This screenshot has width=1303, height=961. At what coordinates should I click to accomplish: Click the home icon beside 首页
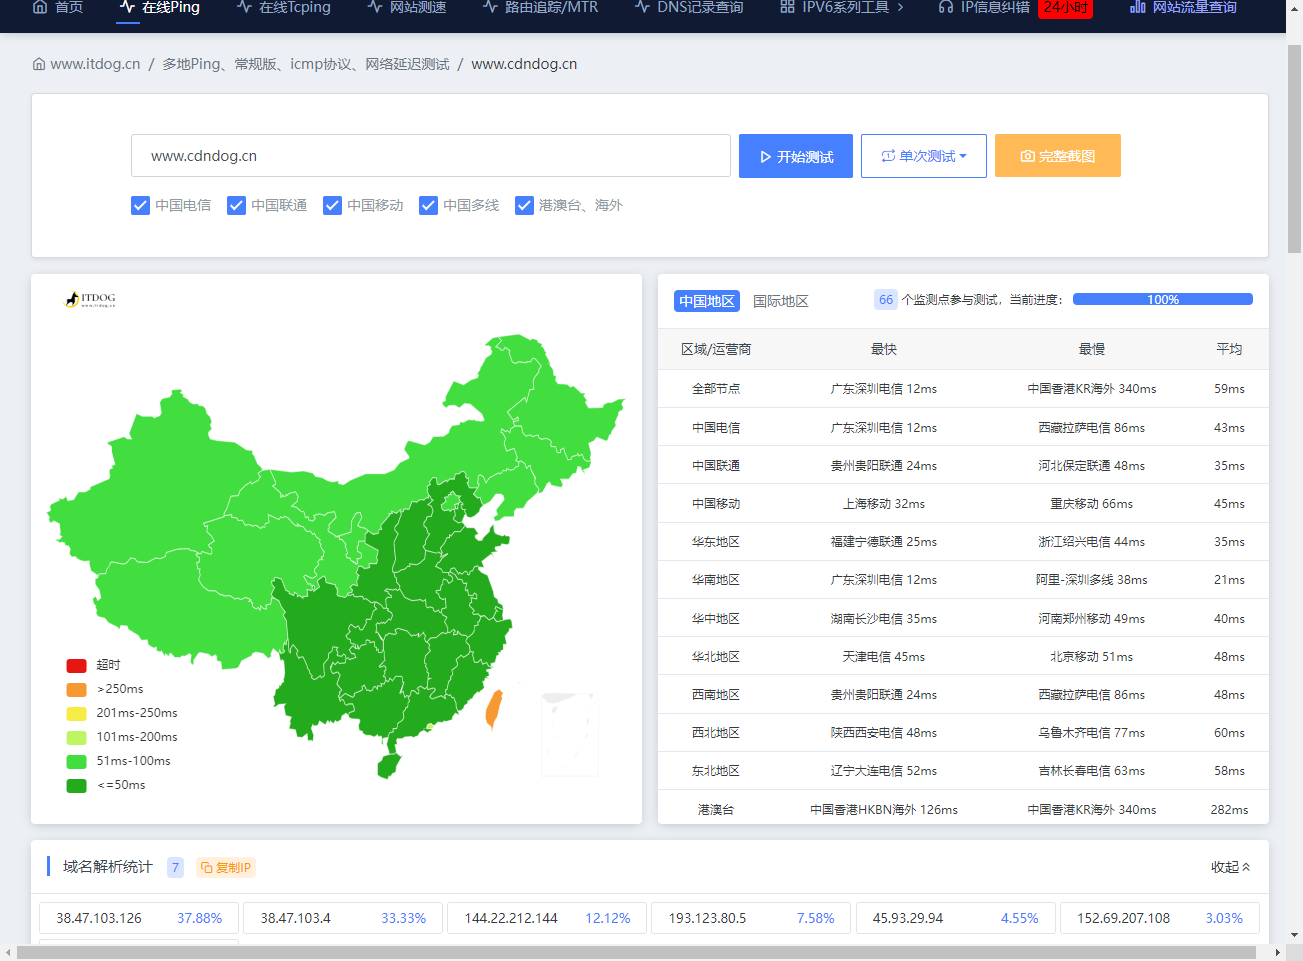point(40,7)
